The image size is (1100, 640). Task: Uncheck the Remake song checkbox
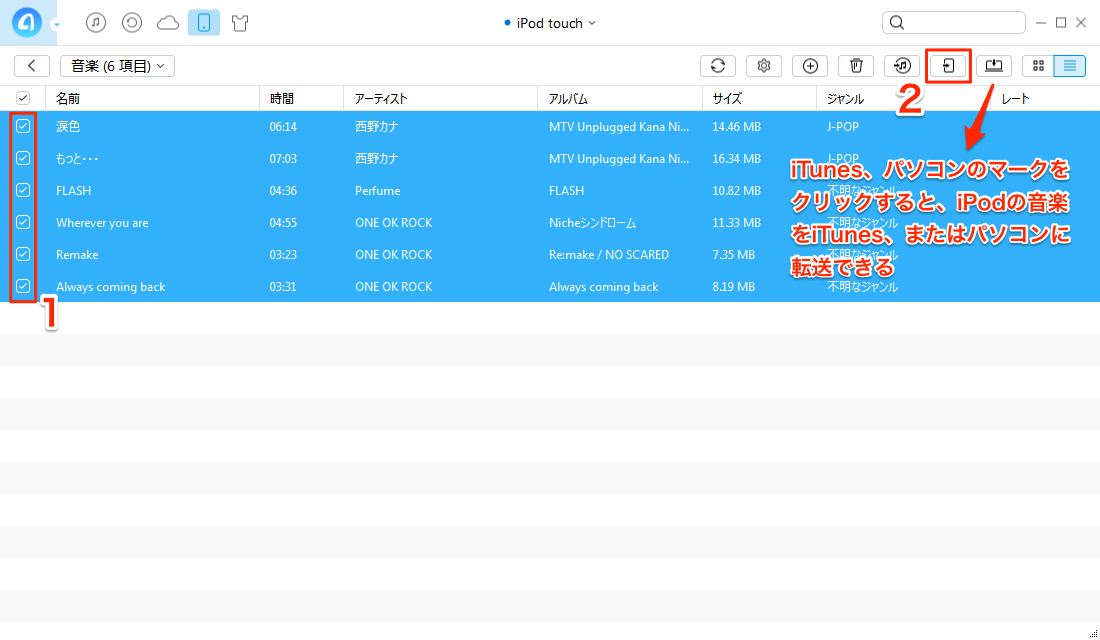23,254
